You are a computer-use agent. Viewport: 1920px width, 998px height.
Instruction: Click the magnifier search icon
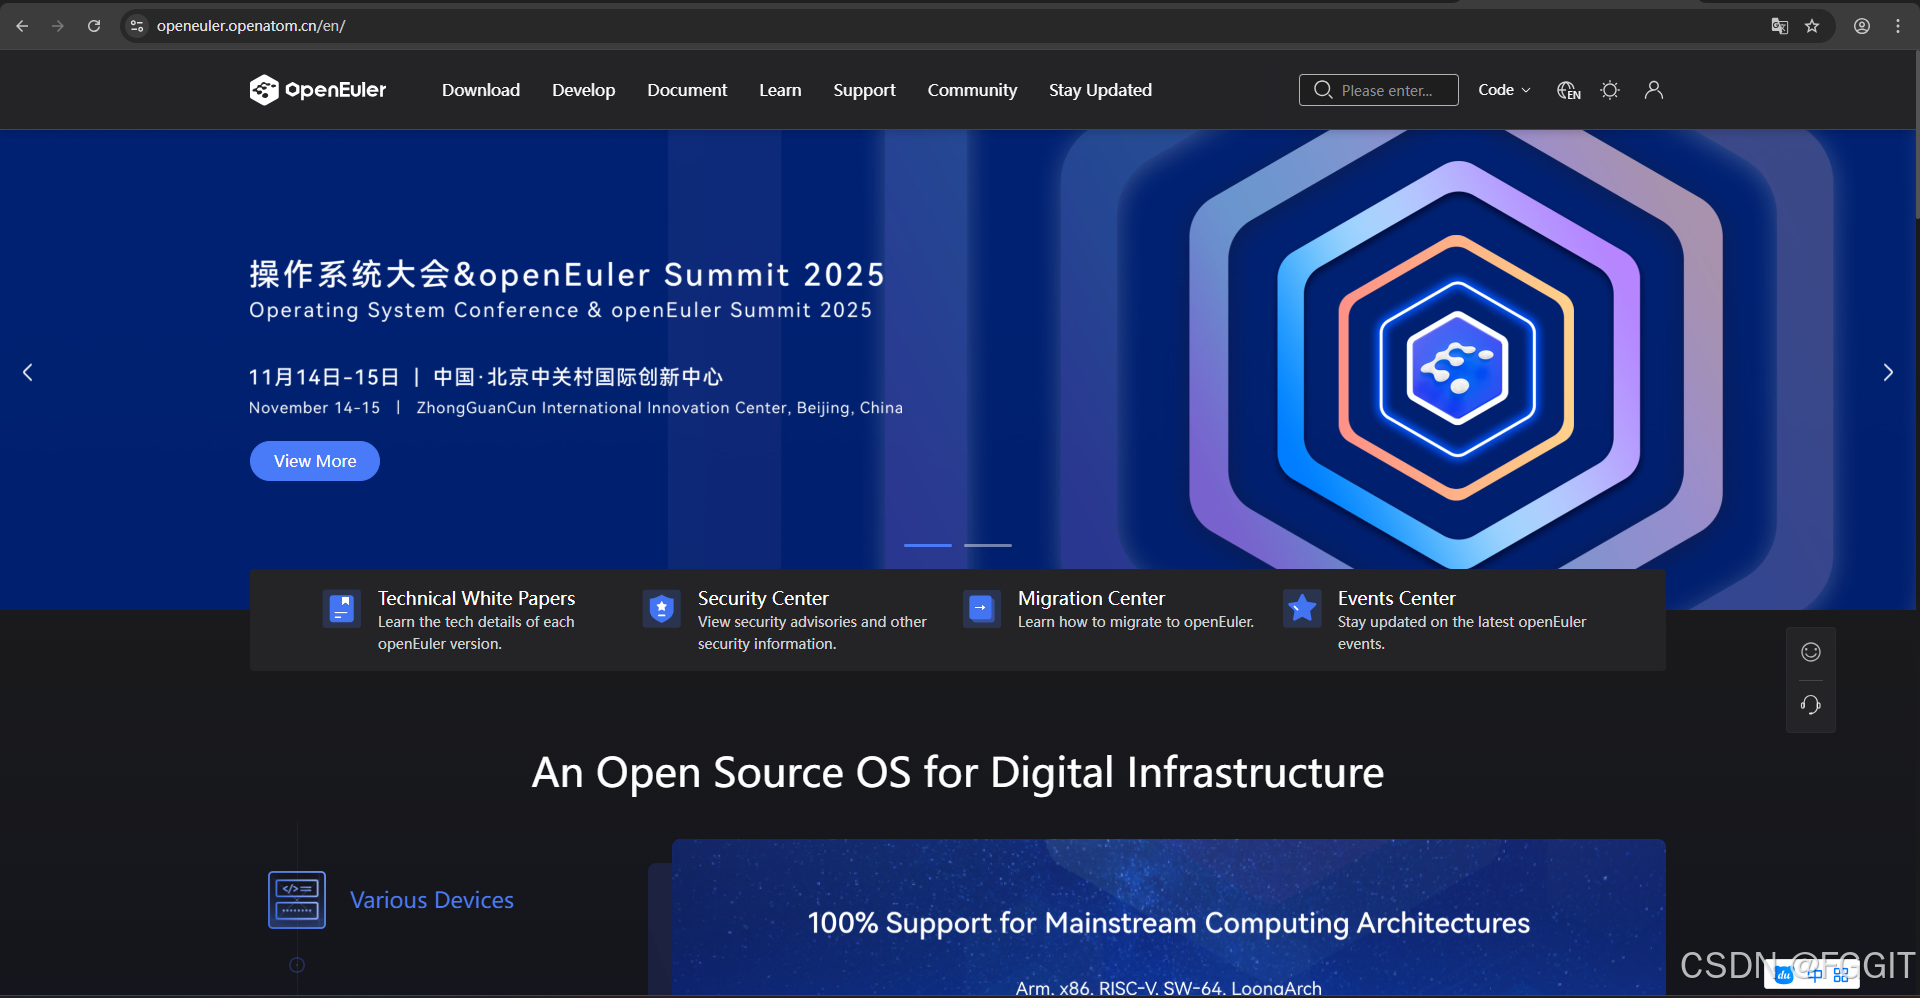point(1323,90)
